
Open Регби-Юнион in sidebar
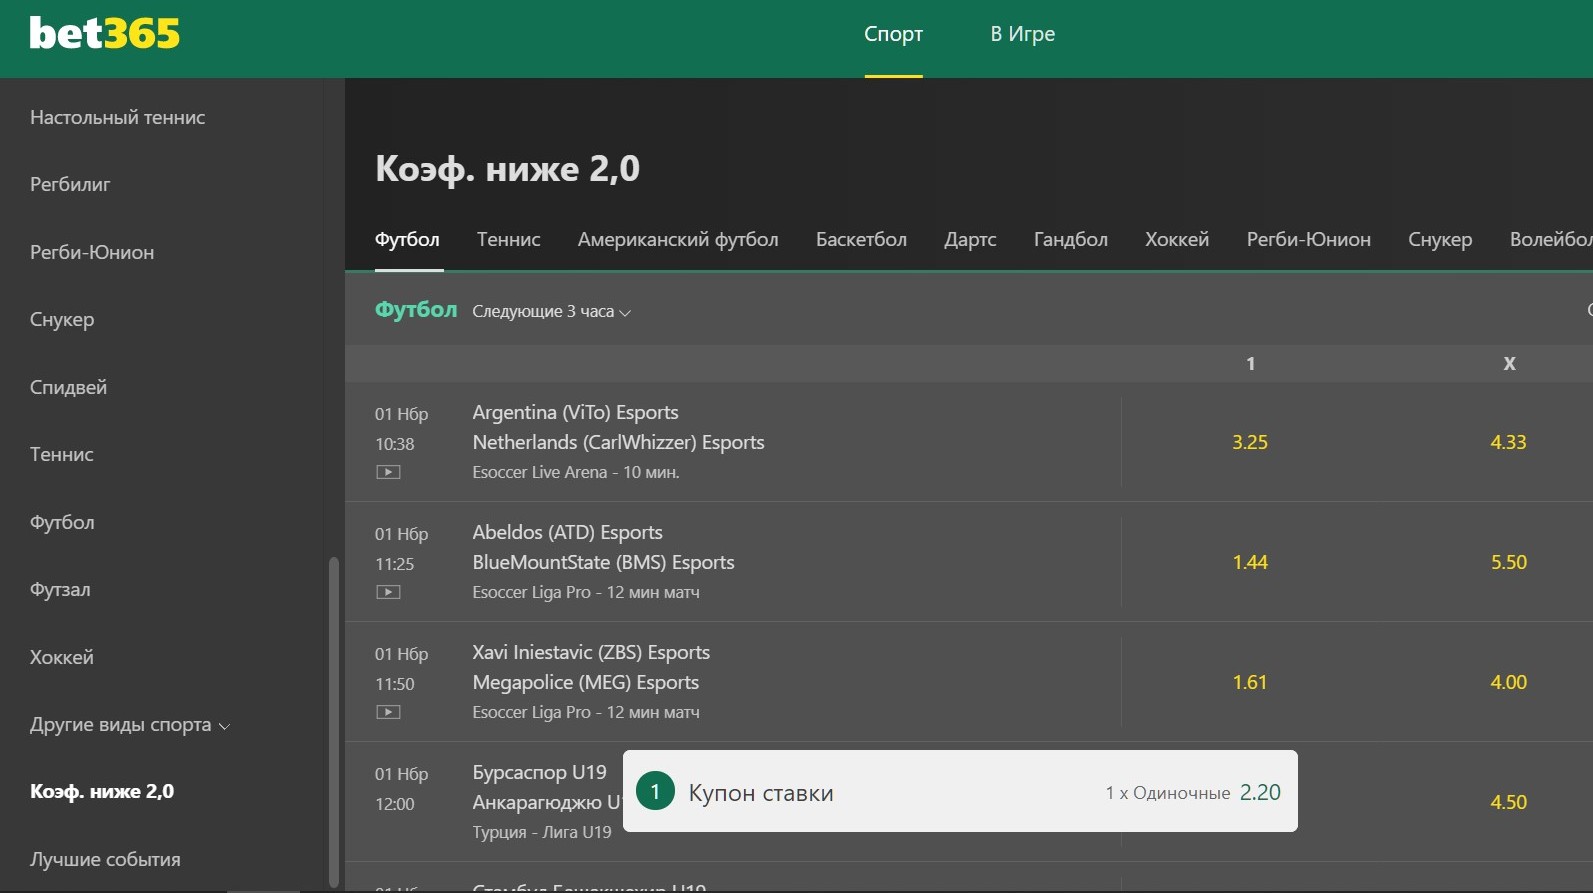click(92, 253)
